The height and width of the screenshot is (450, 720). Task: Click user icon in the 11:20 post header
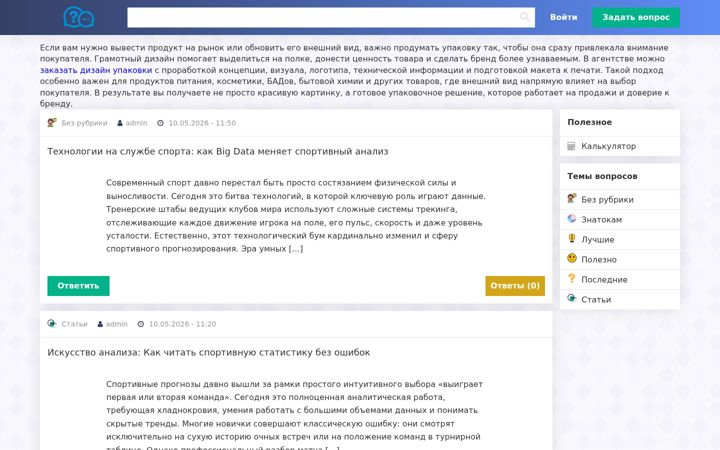point(100,324)
